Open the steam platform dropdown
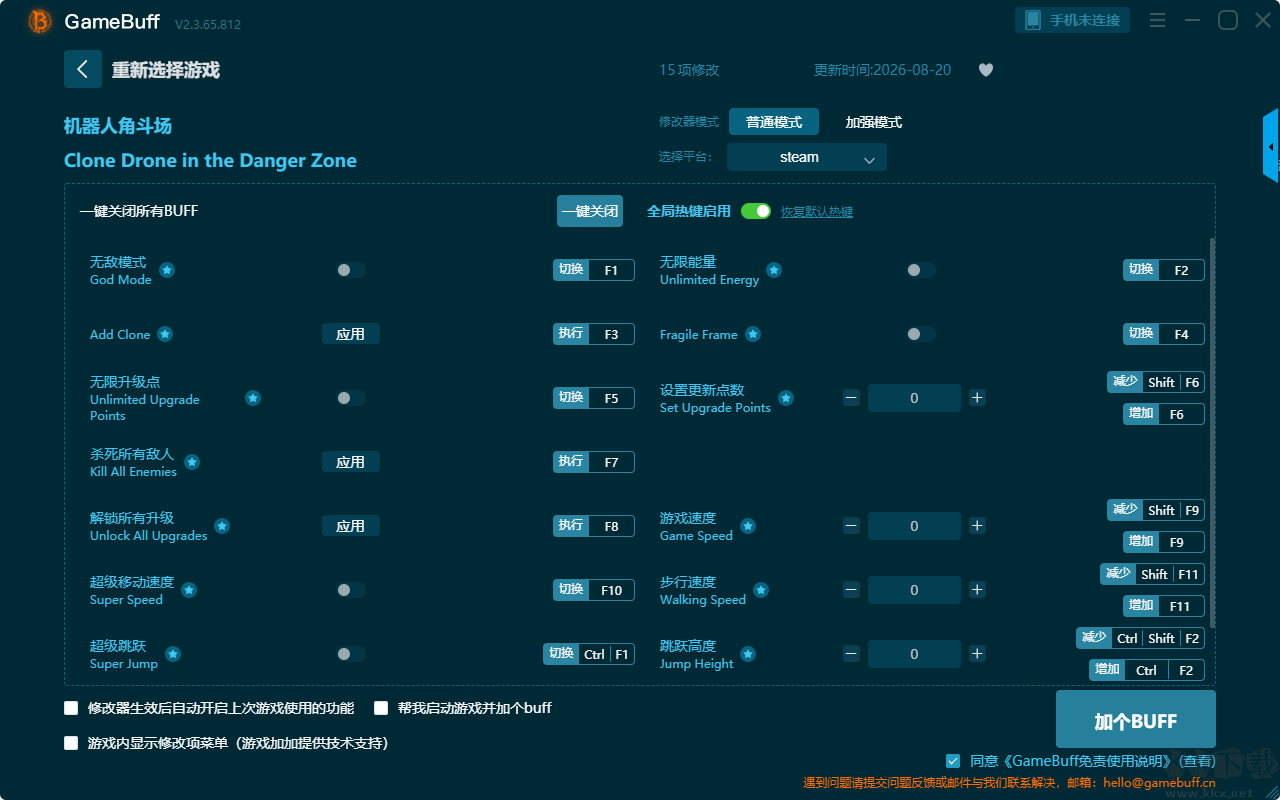 [x=807, y=157]
